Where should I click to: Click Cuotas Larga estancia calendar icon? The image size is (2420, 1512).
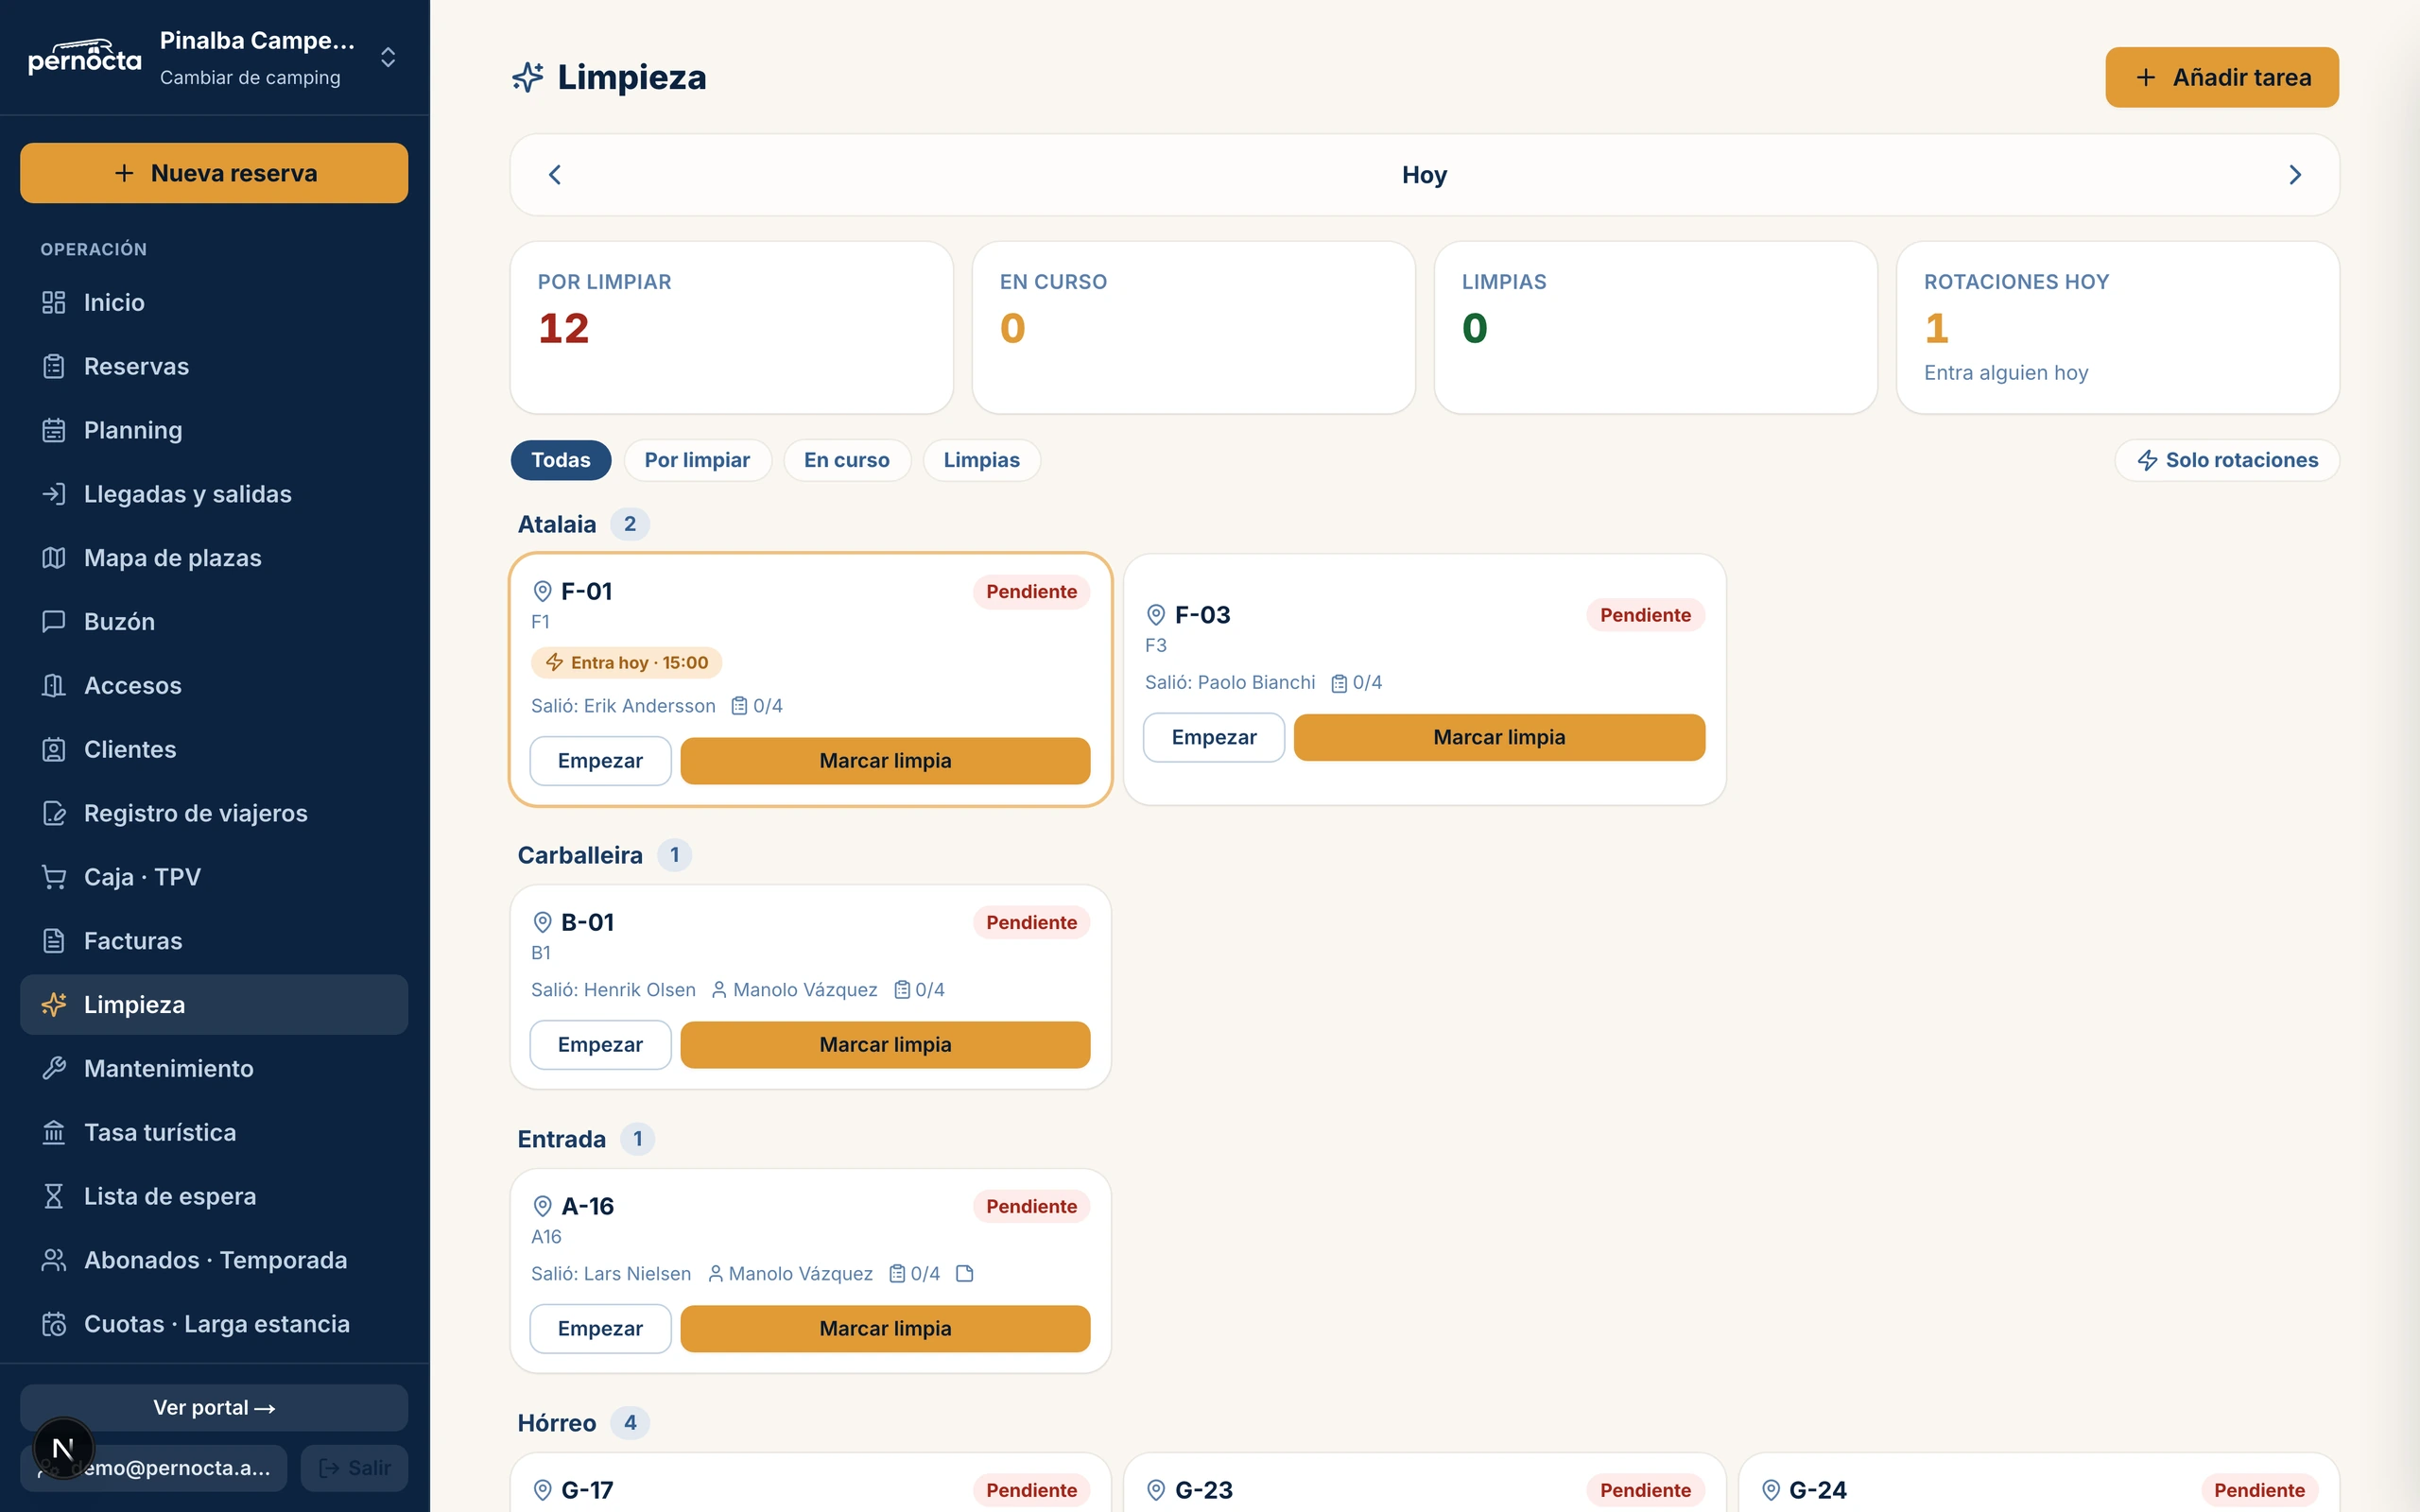point(54,1324)
